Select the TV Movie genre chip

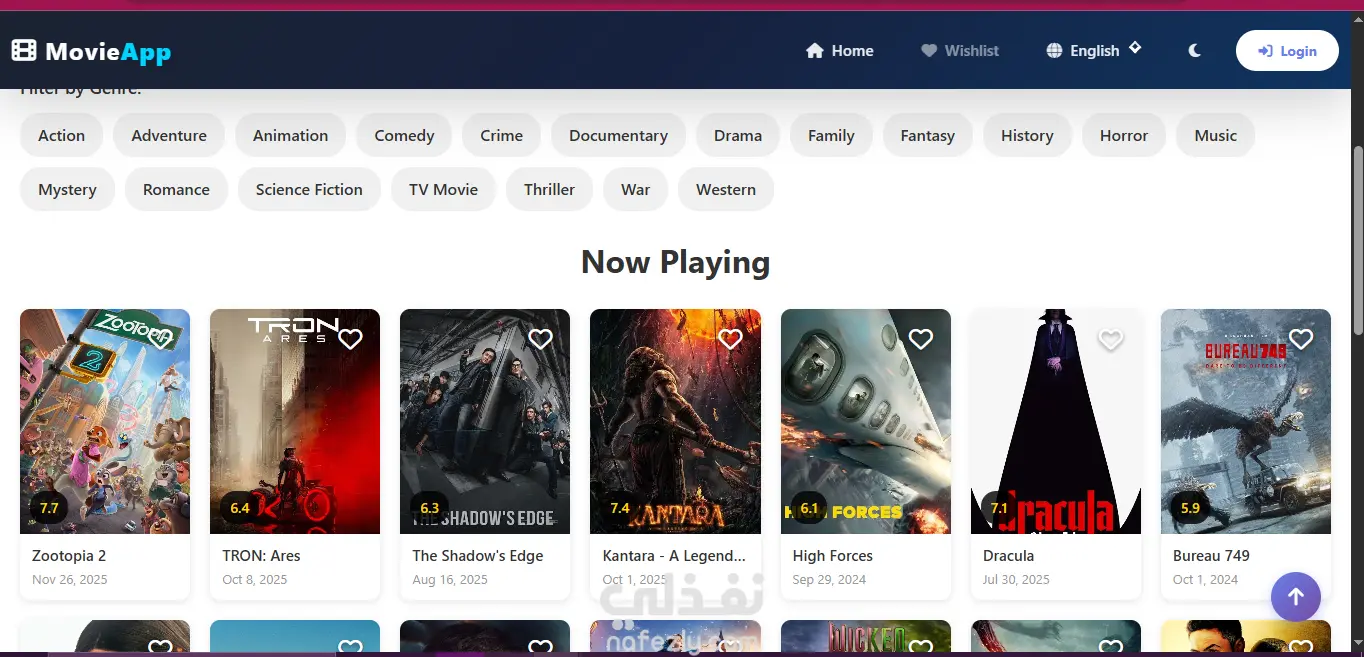443,189
